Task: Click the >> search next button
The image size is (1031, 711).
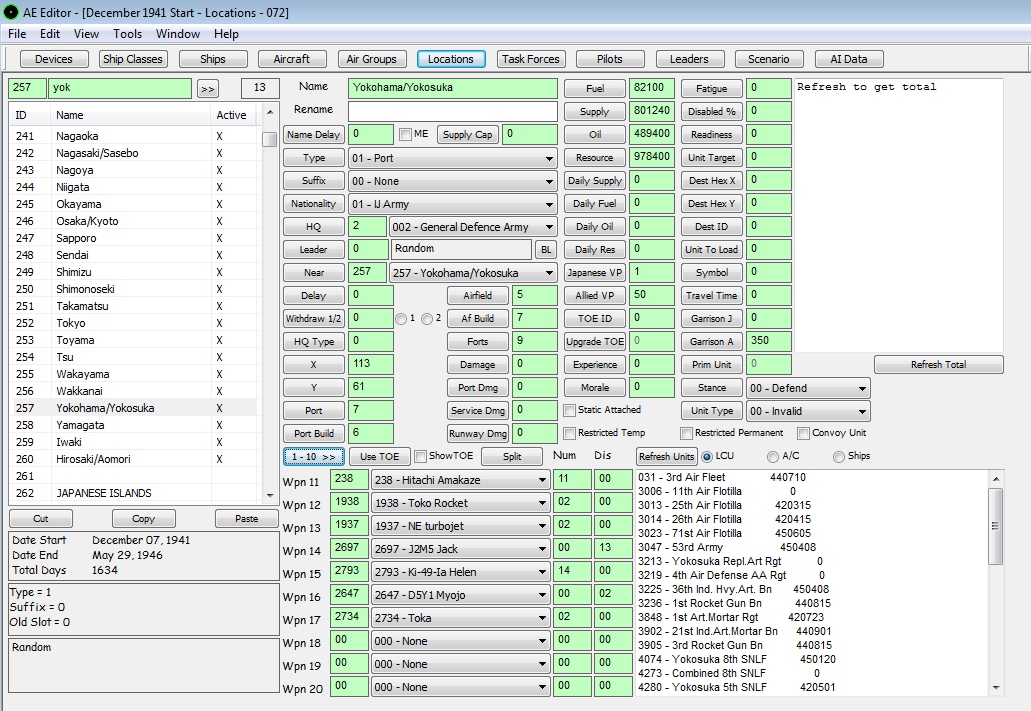Action: pos(208,89)
